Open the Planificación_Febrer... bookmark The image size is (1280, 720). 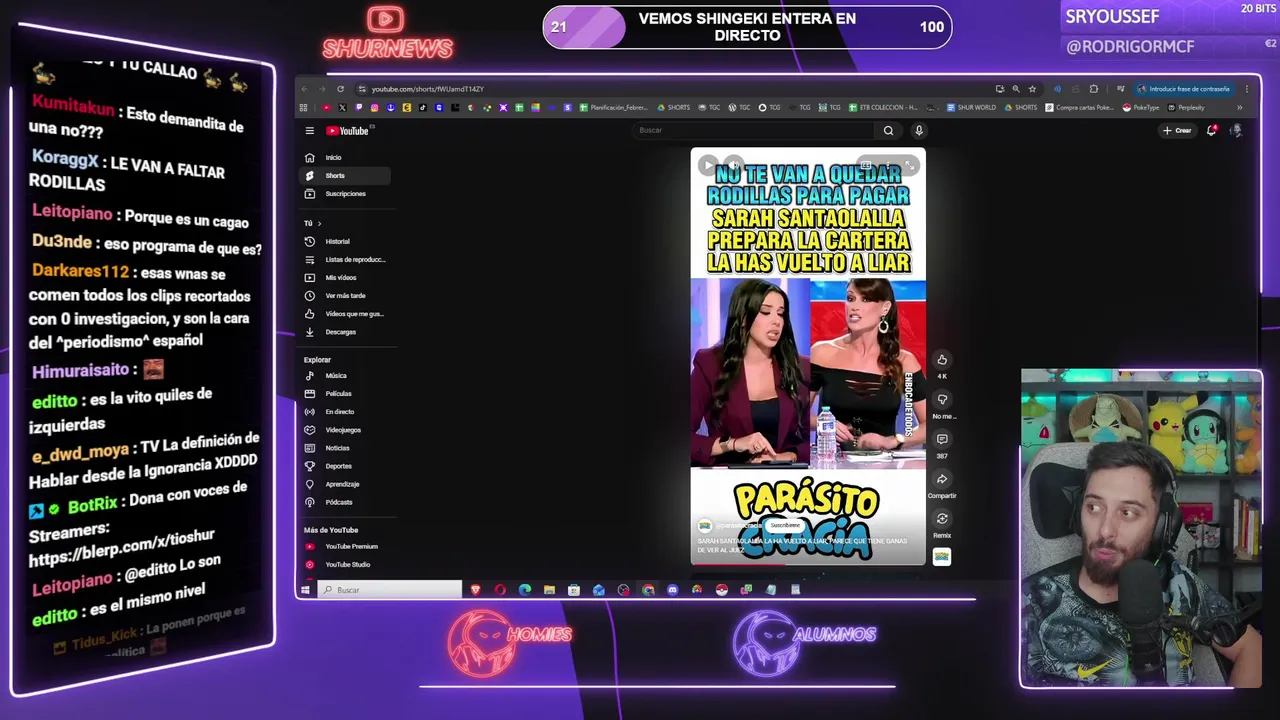(x=614, y=107)
